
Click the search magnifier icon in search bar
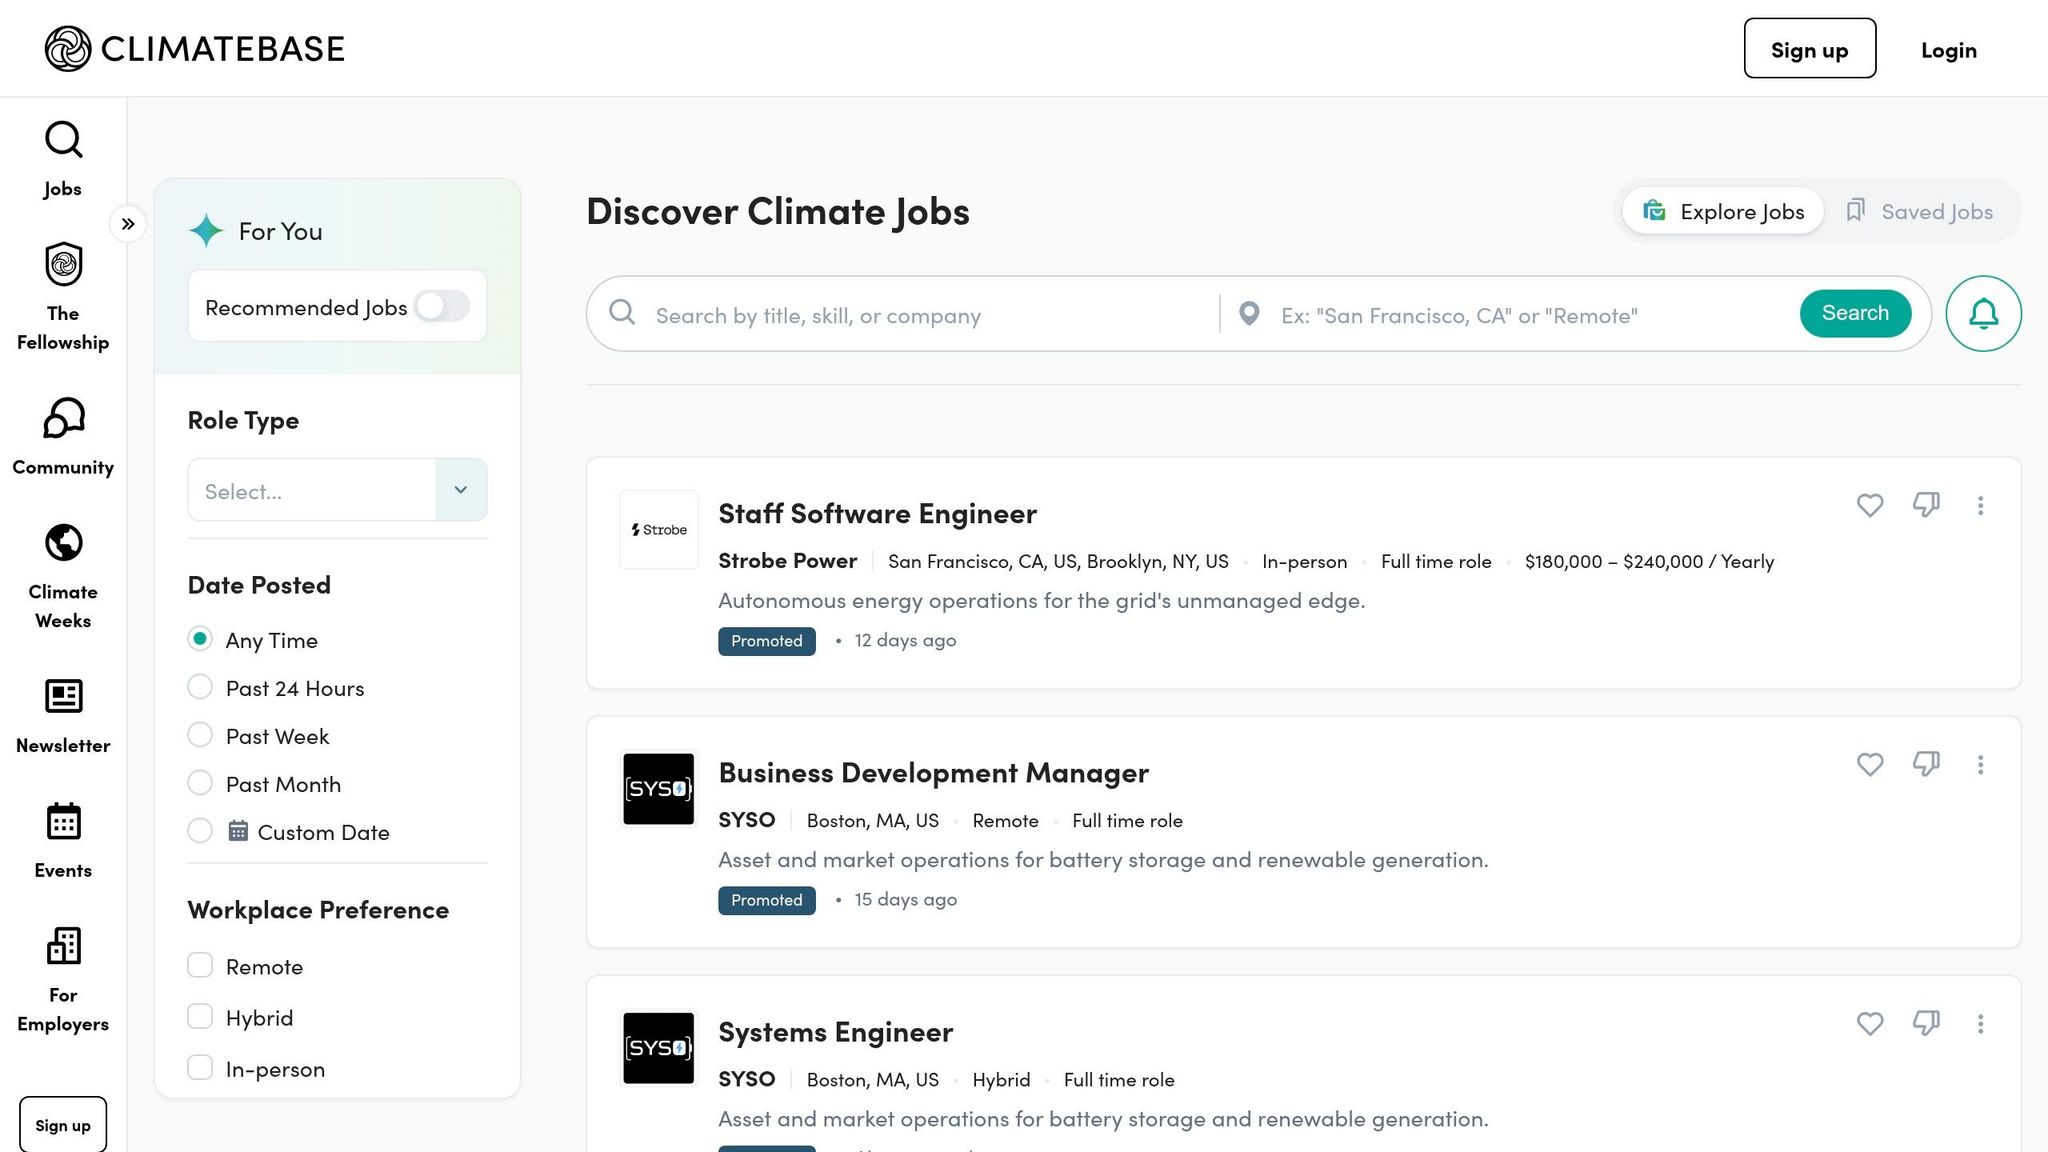622,313
